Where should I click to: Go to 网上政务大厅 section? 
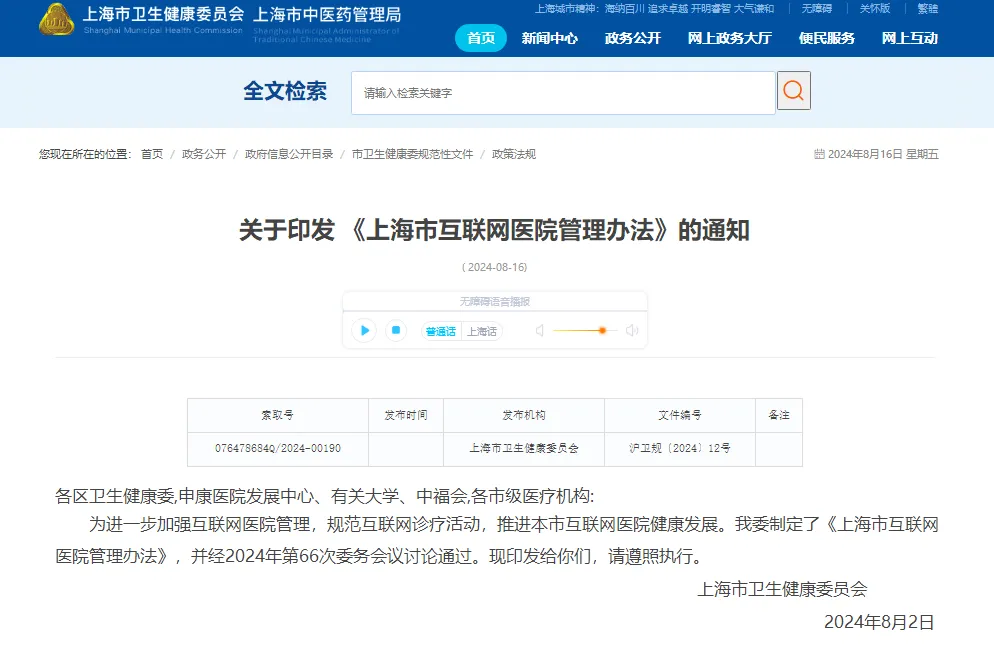729,38
